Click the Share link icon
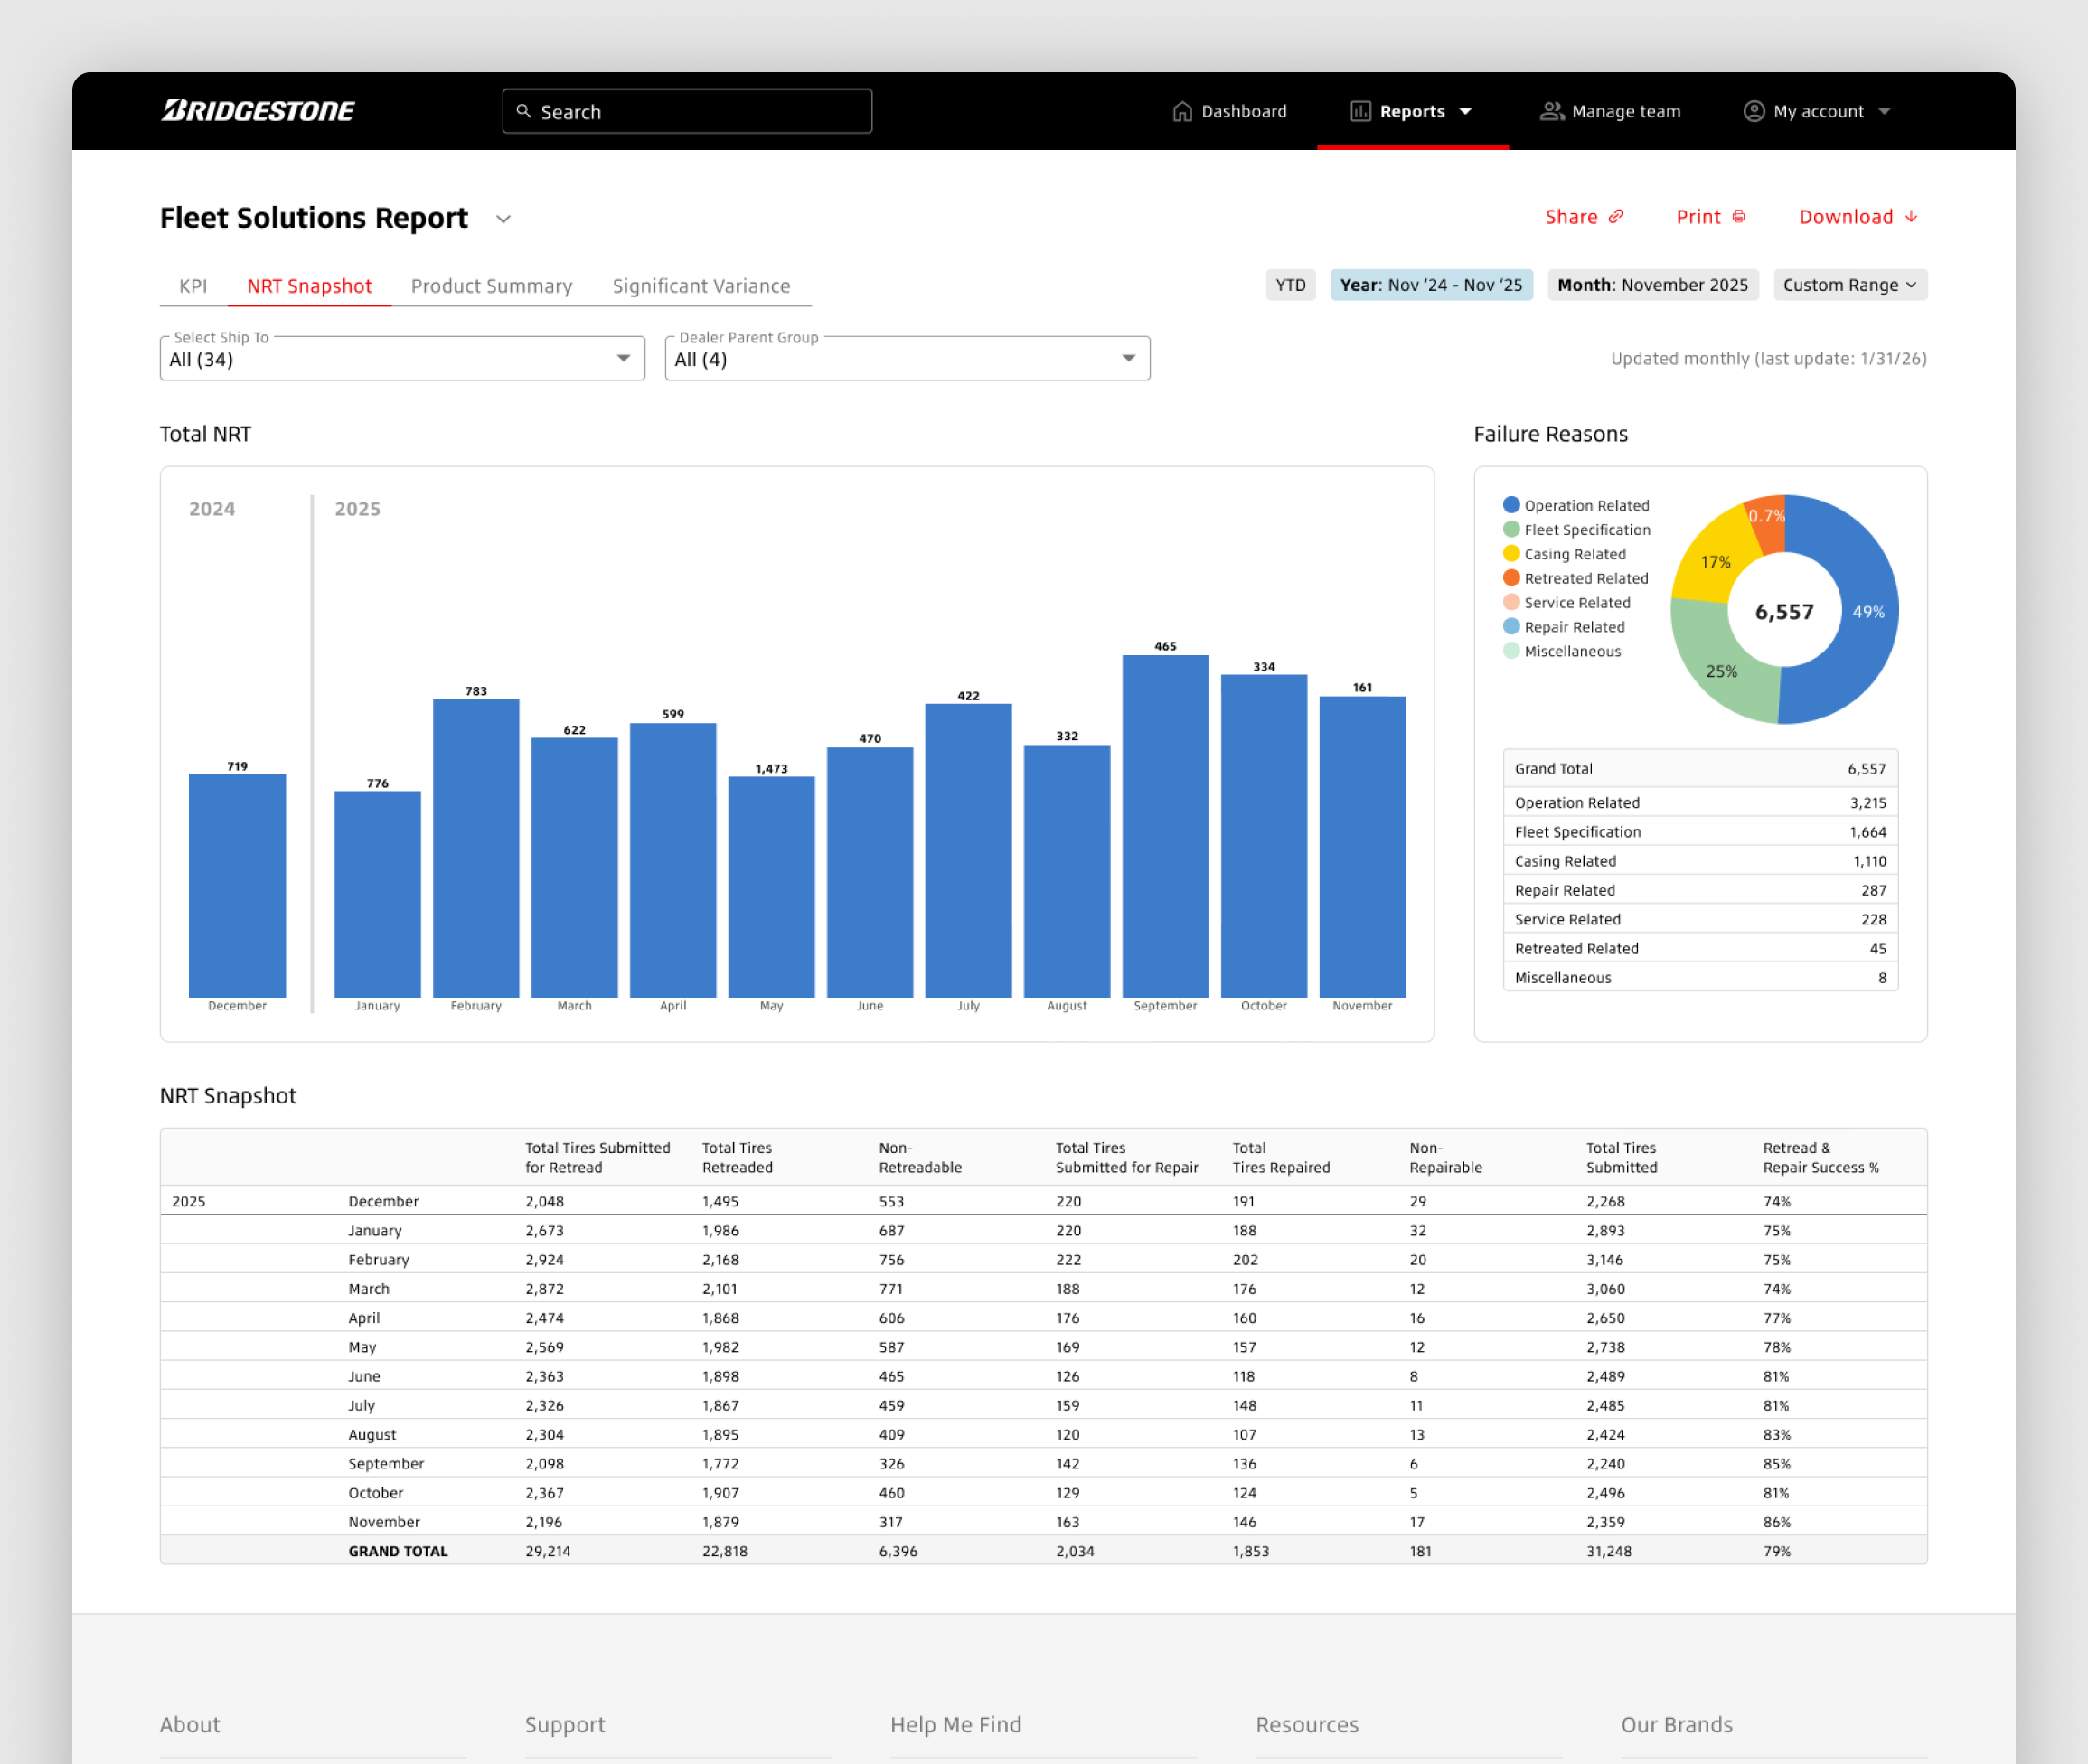The width and height of the screenshot is (2088, 1764). click(x=1616, y=217)
